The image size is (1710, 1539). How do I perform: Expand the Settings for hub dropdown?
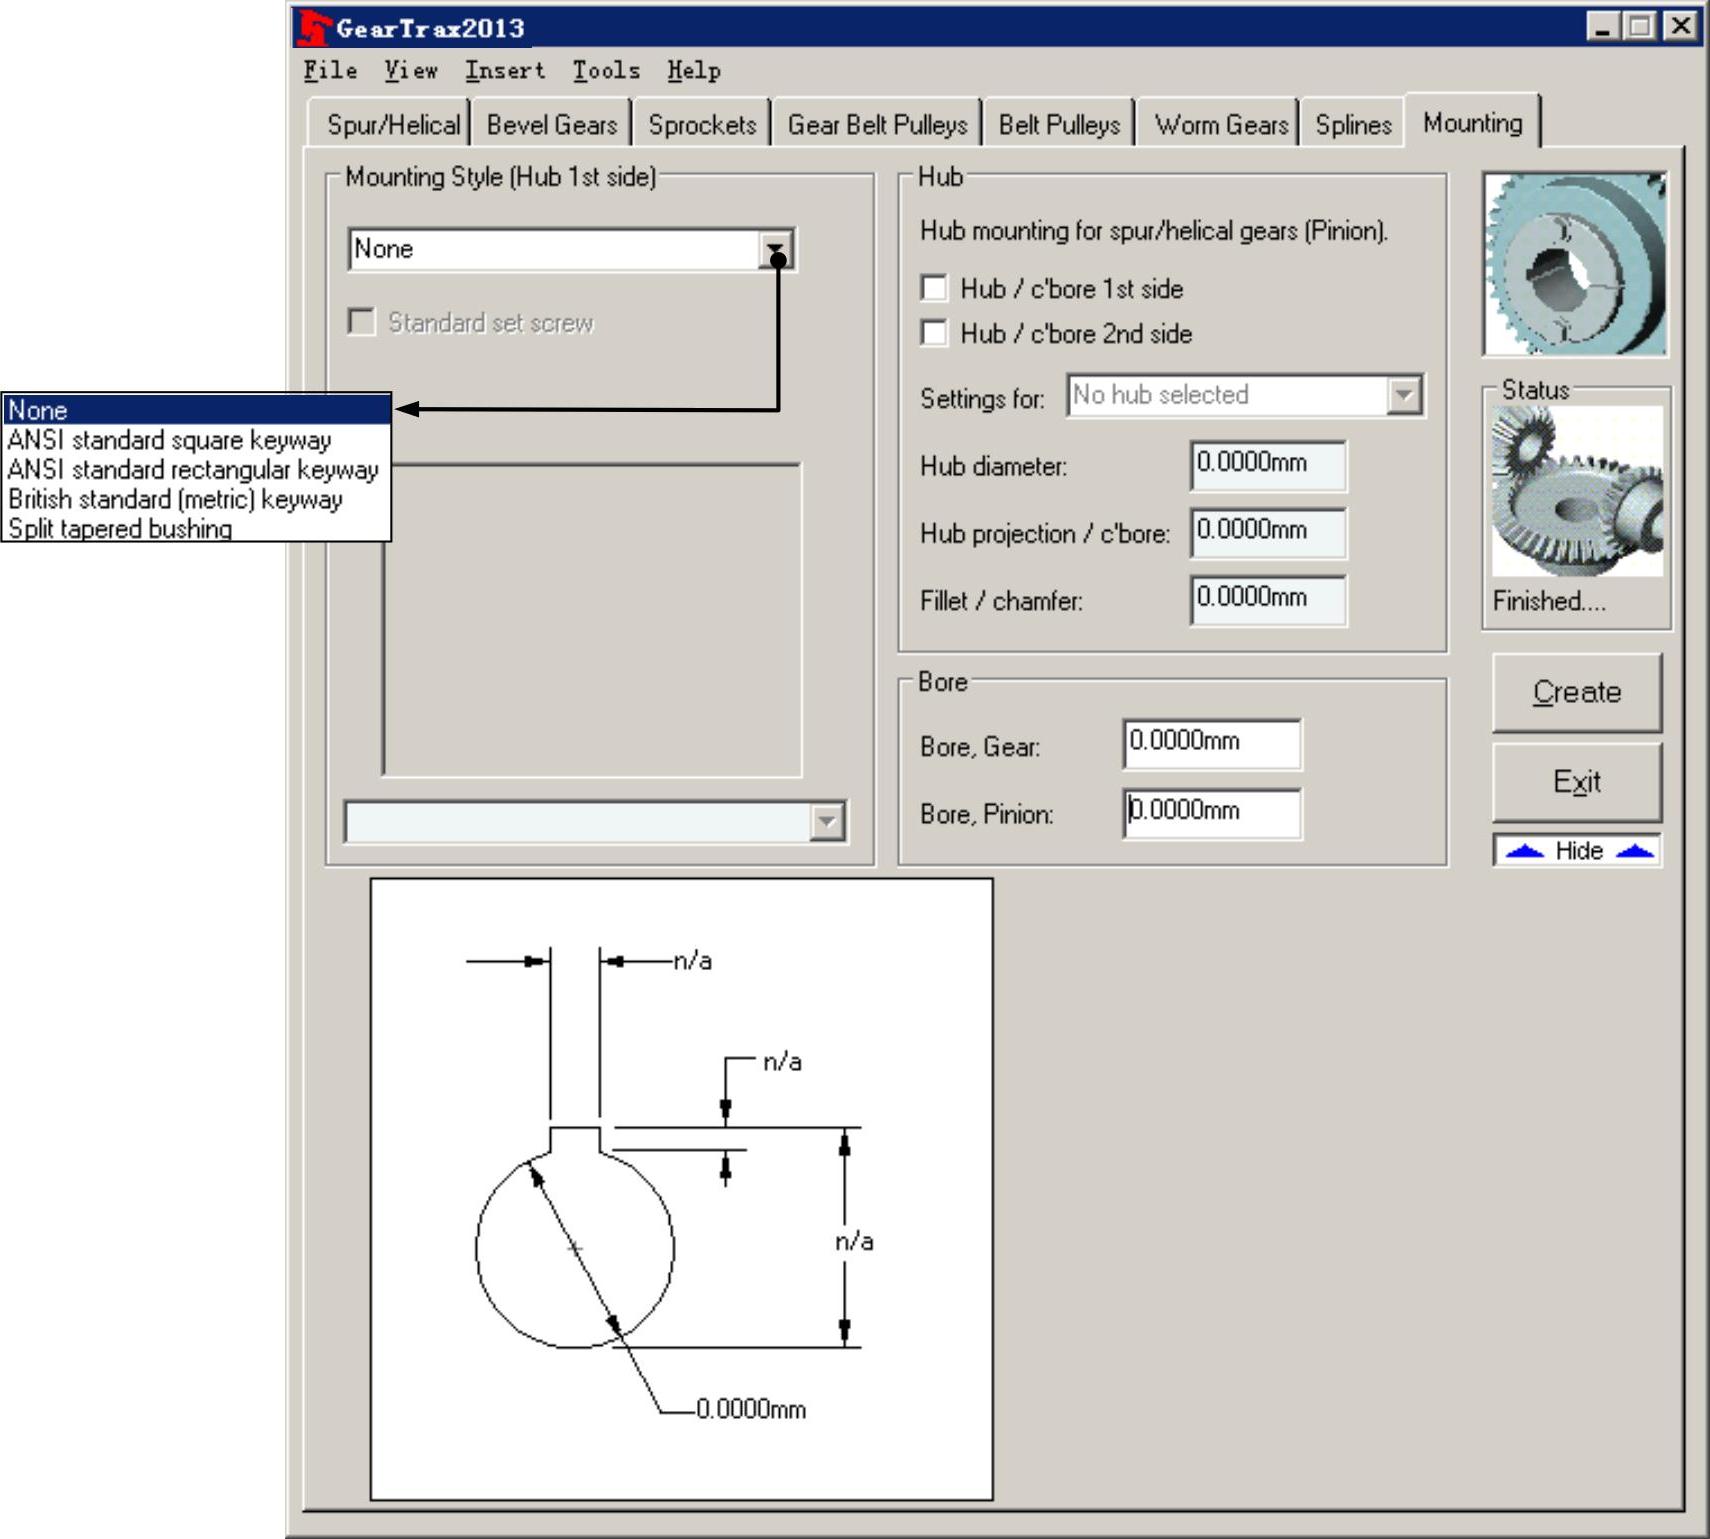click(1404, 396)
